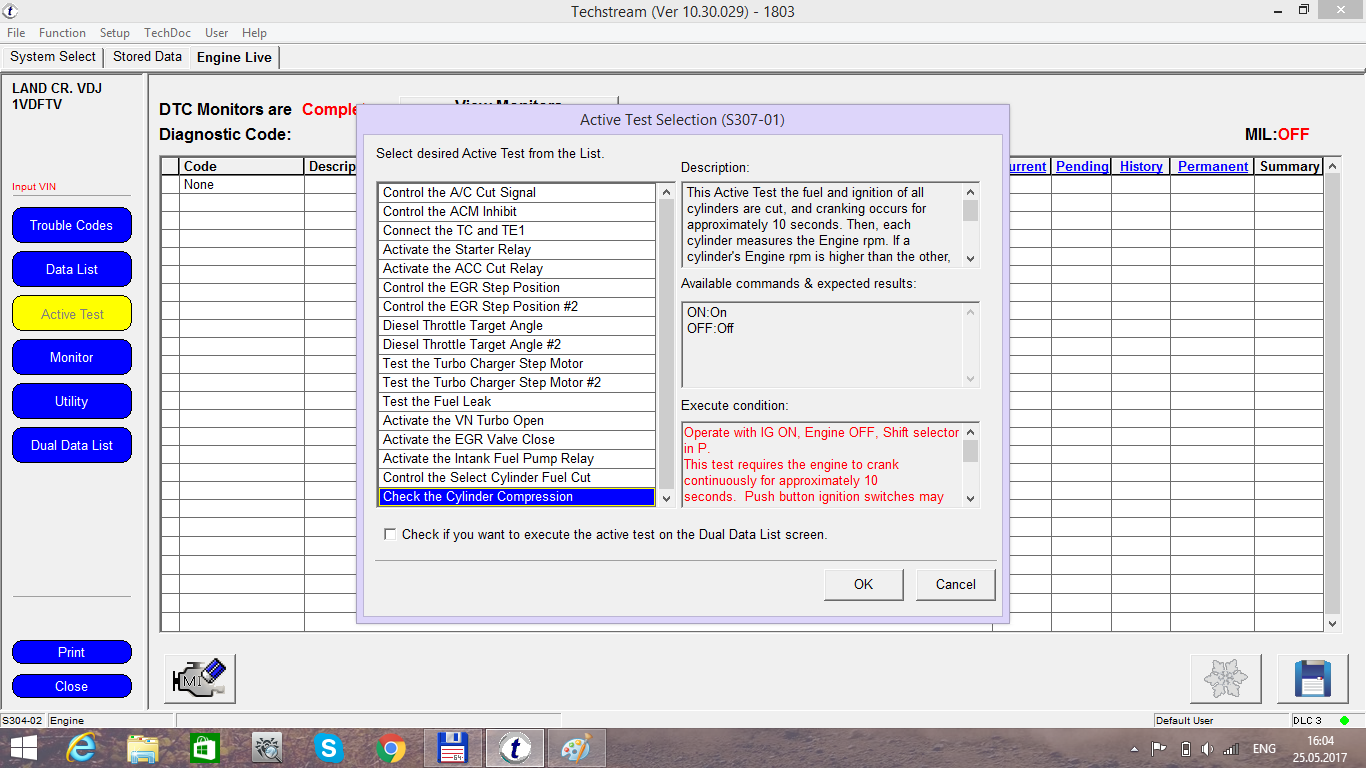
Task: Select Test the Fuel Leak from the list
Action: click(x=437, y=401)
